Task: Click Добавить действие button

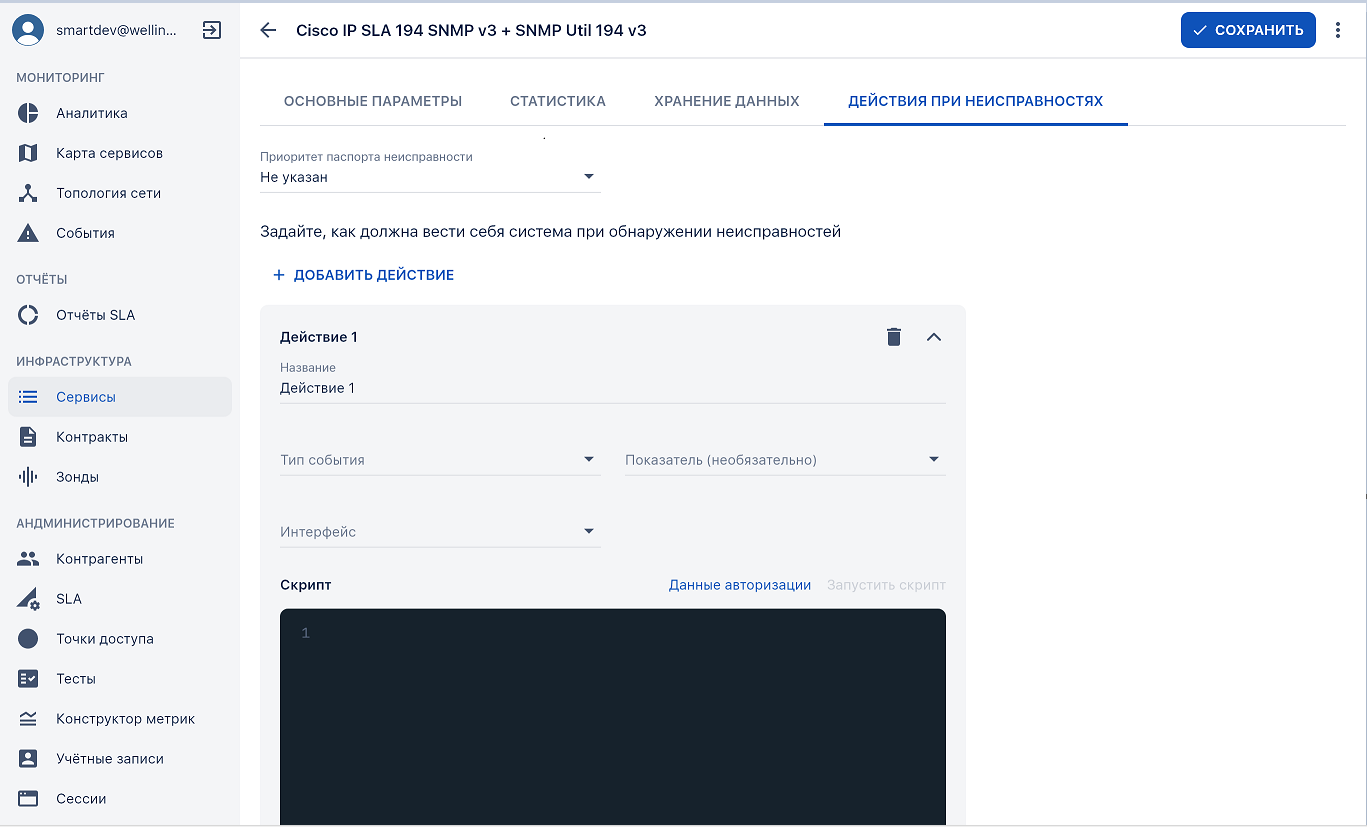Action: [x=363, y=275]
